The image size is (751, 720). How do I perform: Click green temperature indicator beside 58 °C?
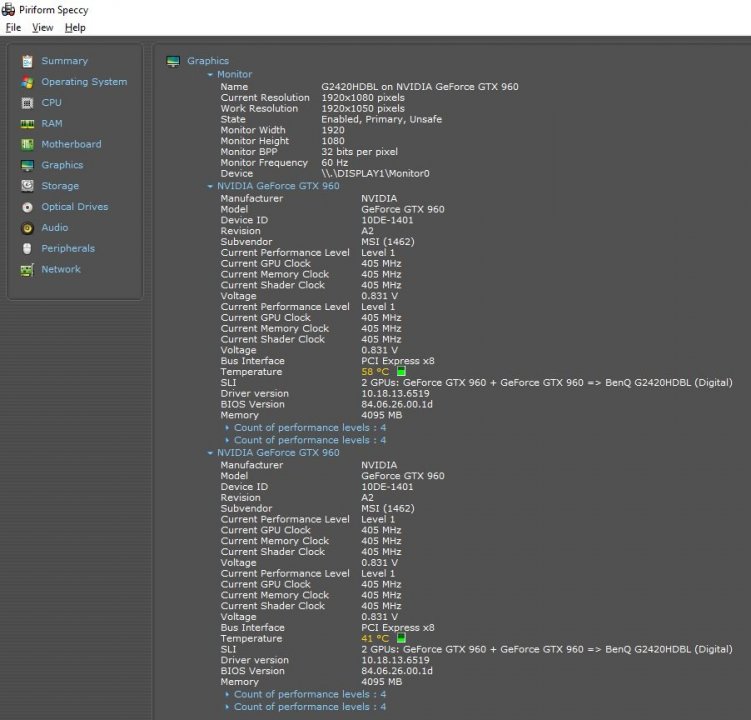401,371
